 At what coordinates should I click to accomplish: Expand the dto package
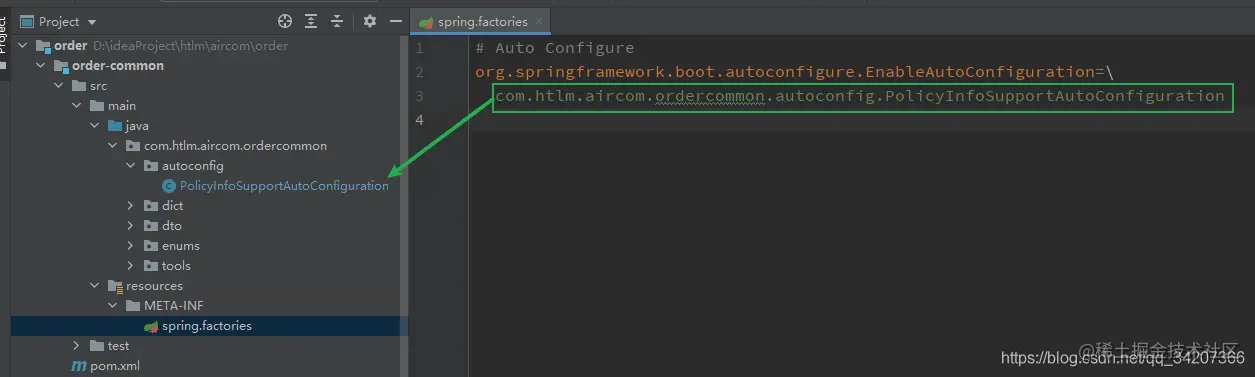point(131,226)
